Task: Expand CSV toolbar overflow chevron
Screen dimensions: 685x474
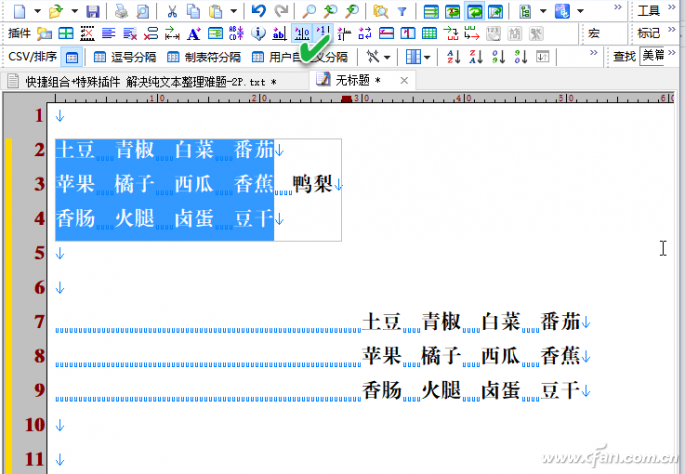Action: coord(593,53)
